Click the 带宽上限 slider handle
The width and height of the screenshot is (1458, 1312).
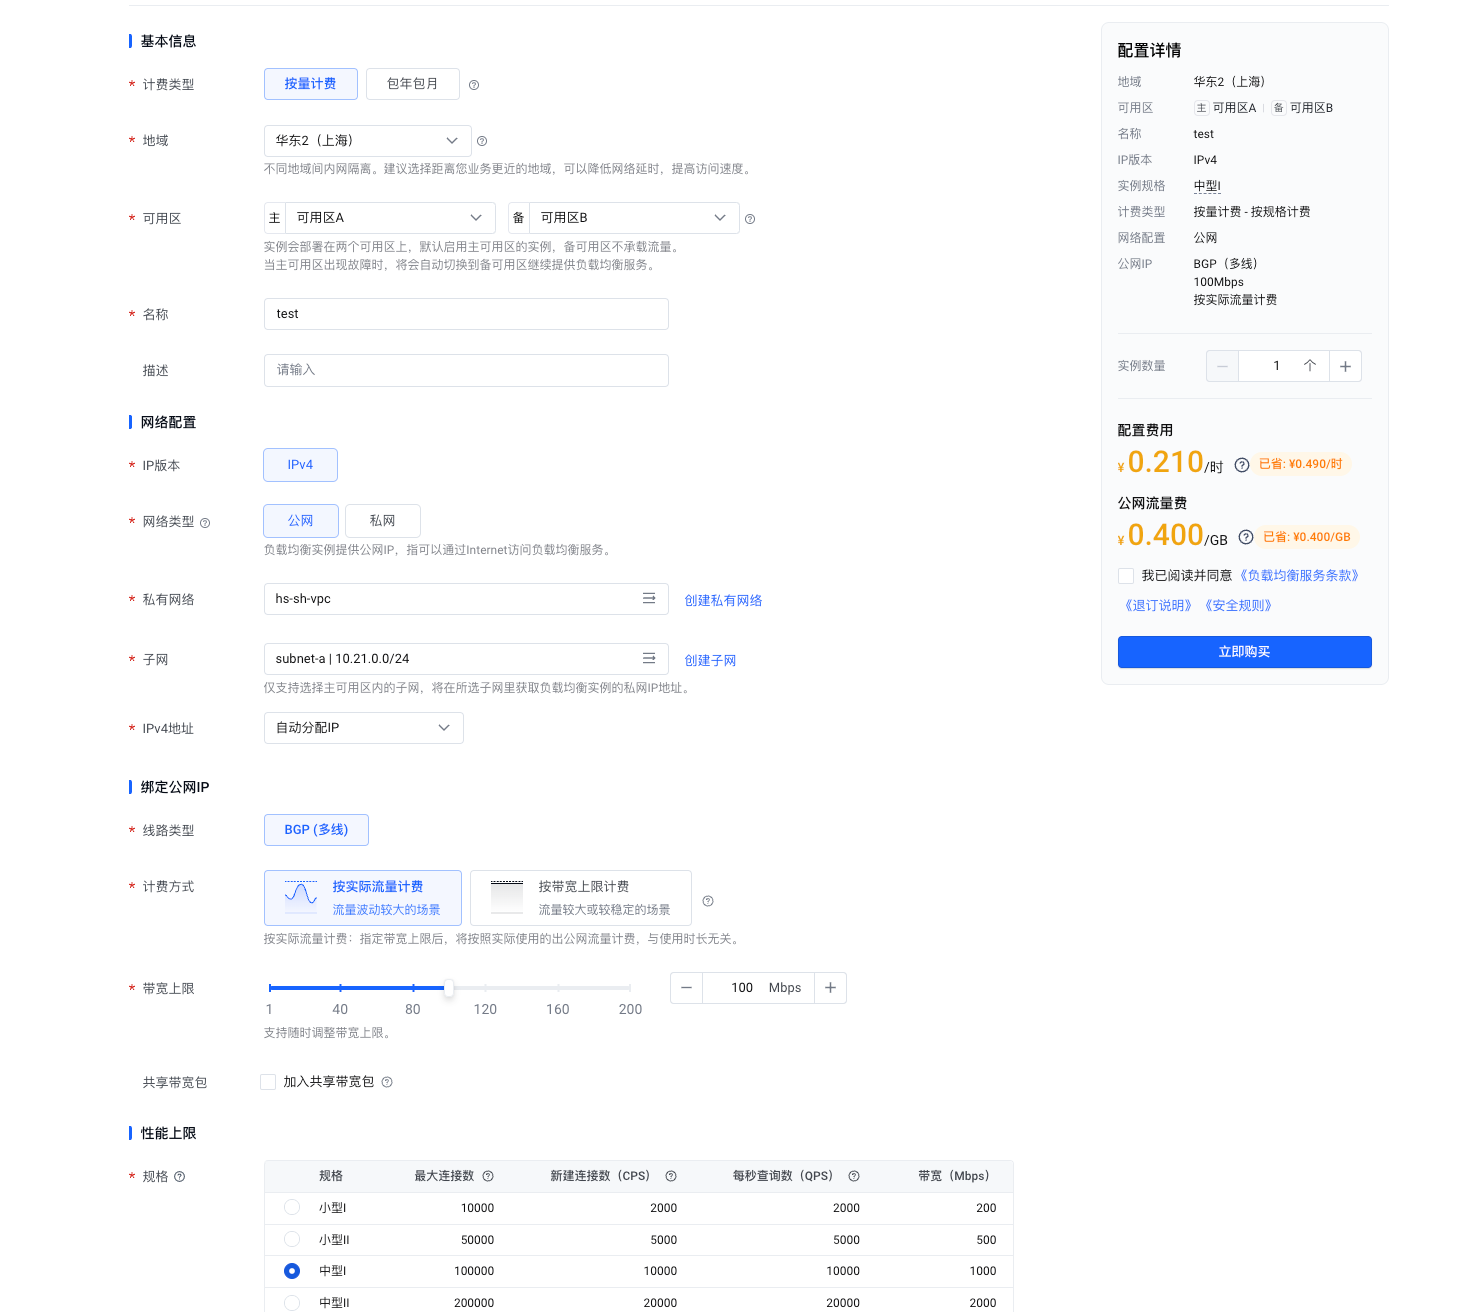click(449, 988)
